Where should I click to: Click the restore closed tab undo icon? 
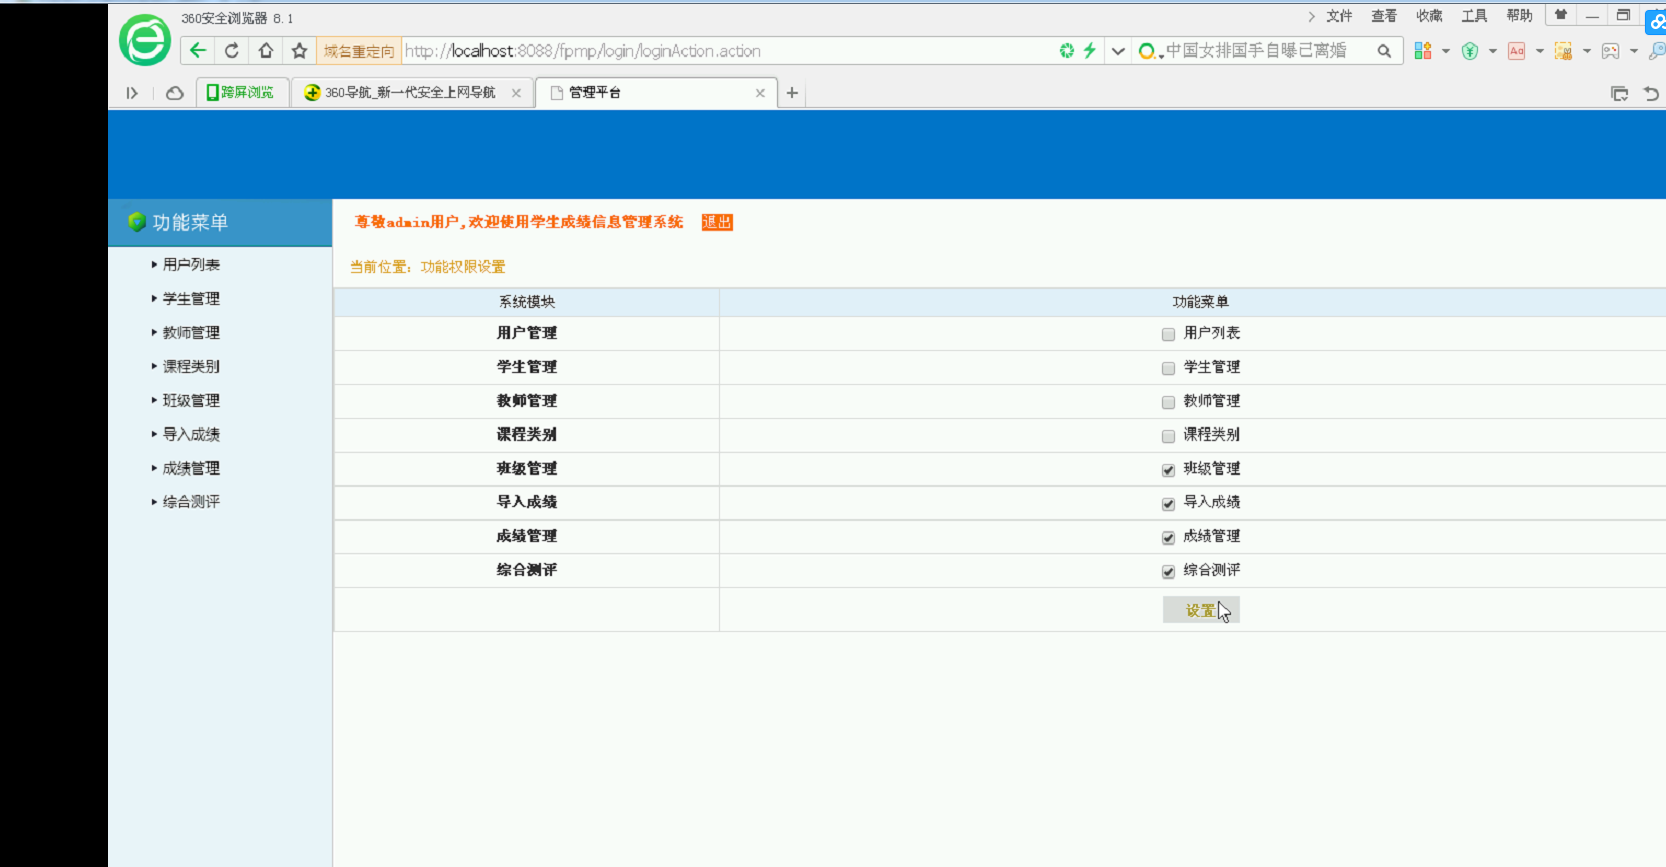pos(1651,94)
